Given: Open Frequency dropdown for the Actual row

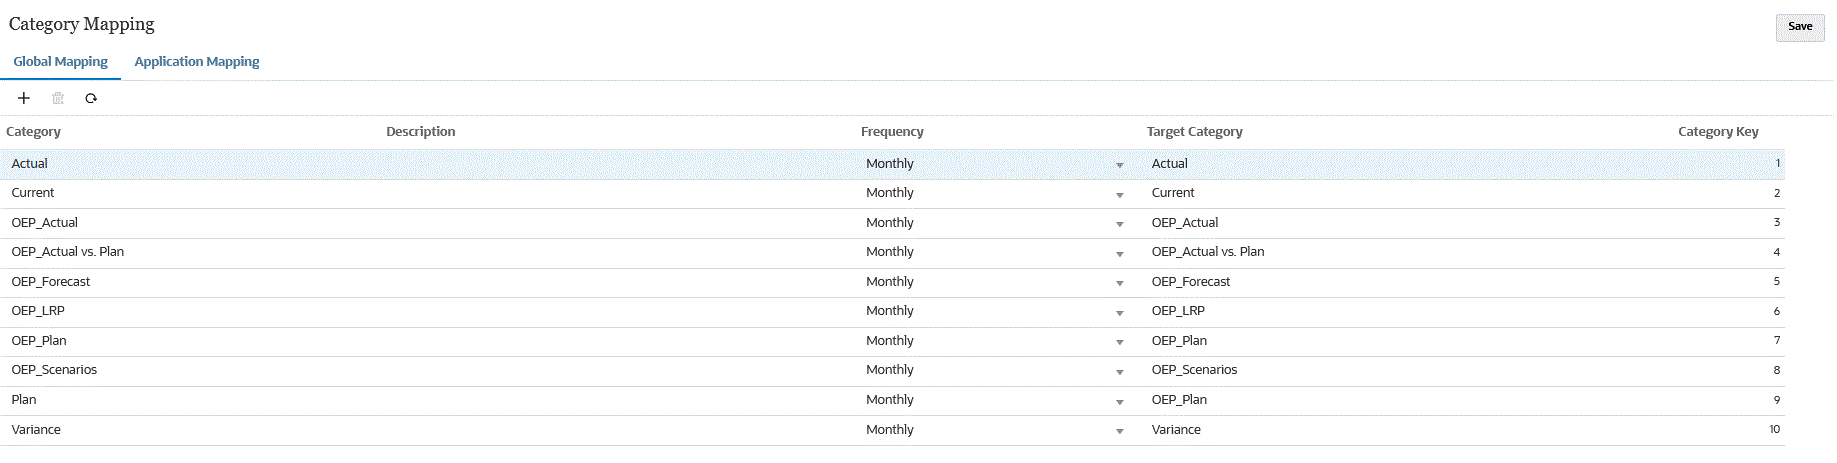Looking at the screenshot, I should tap(1119, 165).
